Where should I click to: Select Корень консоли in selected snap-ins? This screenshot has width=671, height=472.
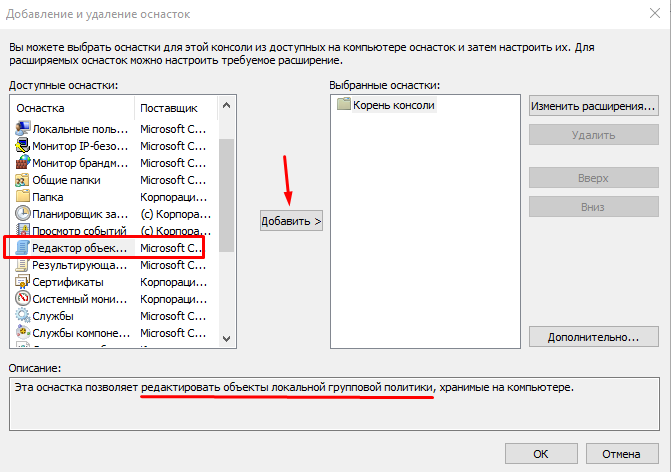point(394,105)
